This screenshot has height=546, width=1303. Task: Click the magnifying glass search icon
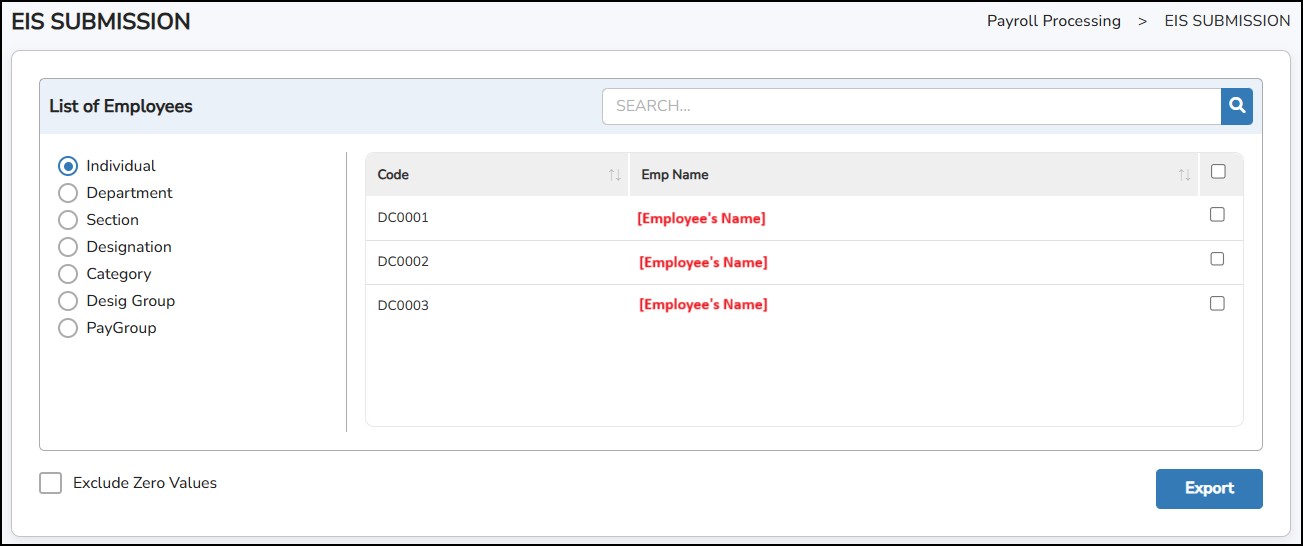(1236, 105)
